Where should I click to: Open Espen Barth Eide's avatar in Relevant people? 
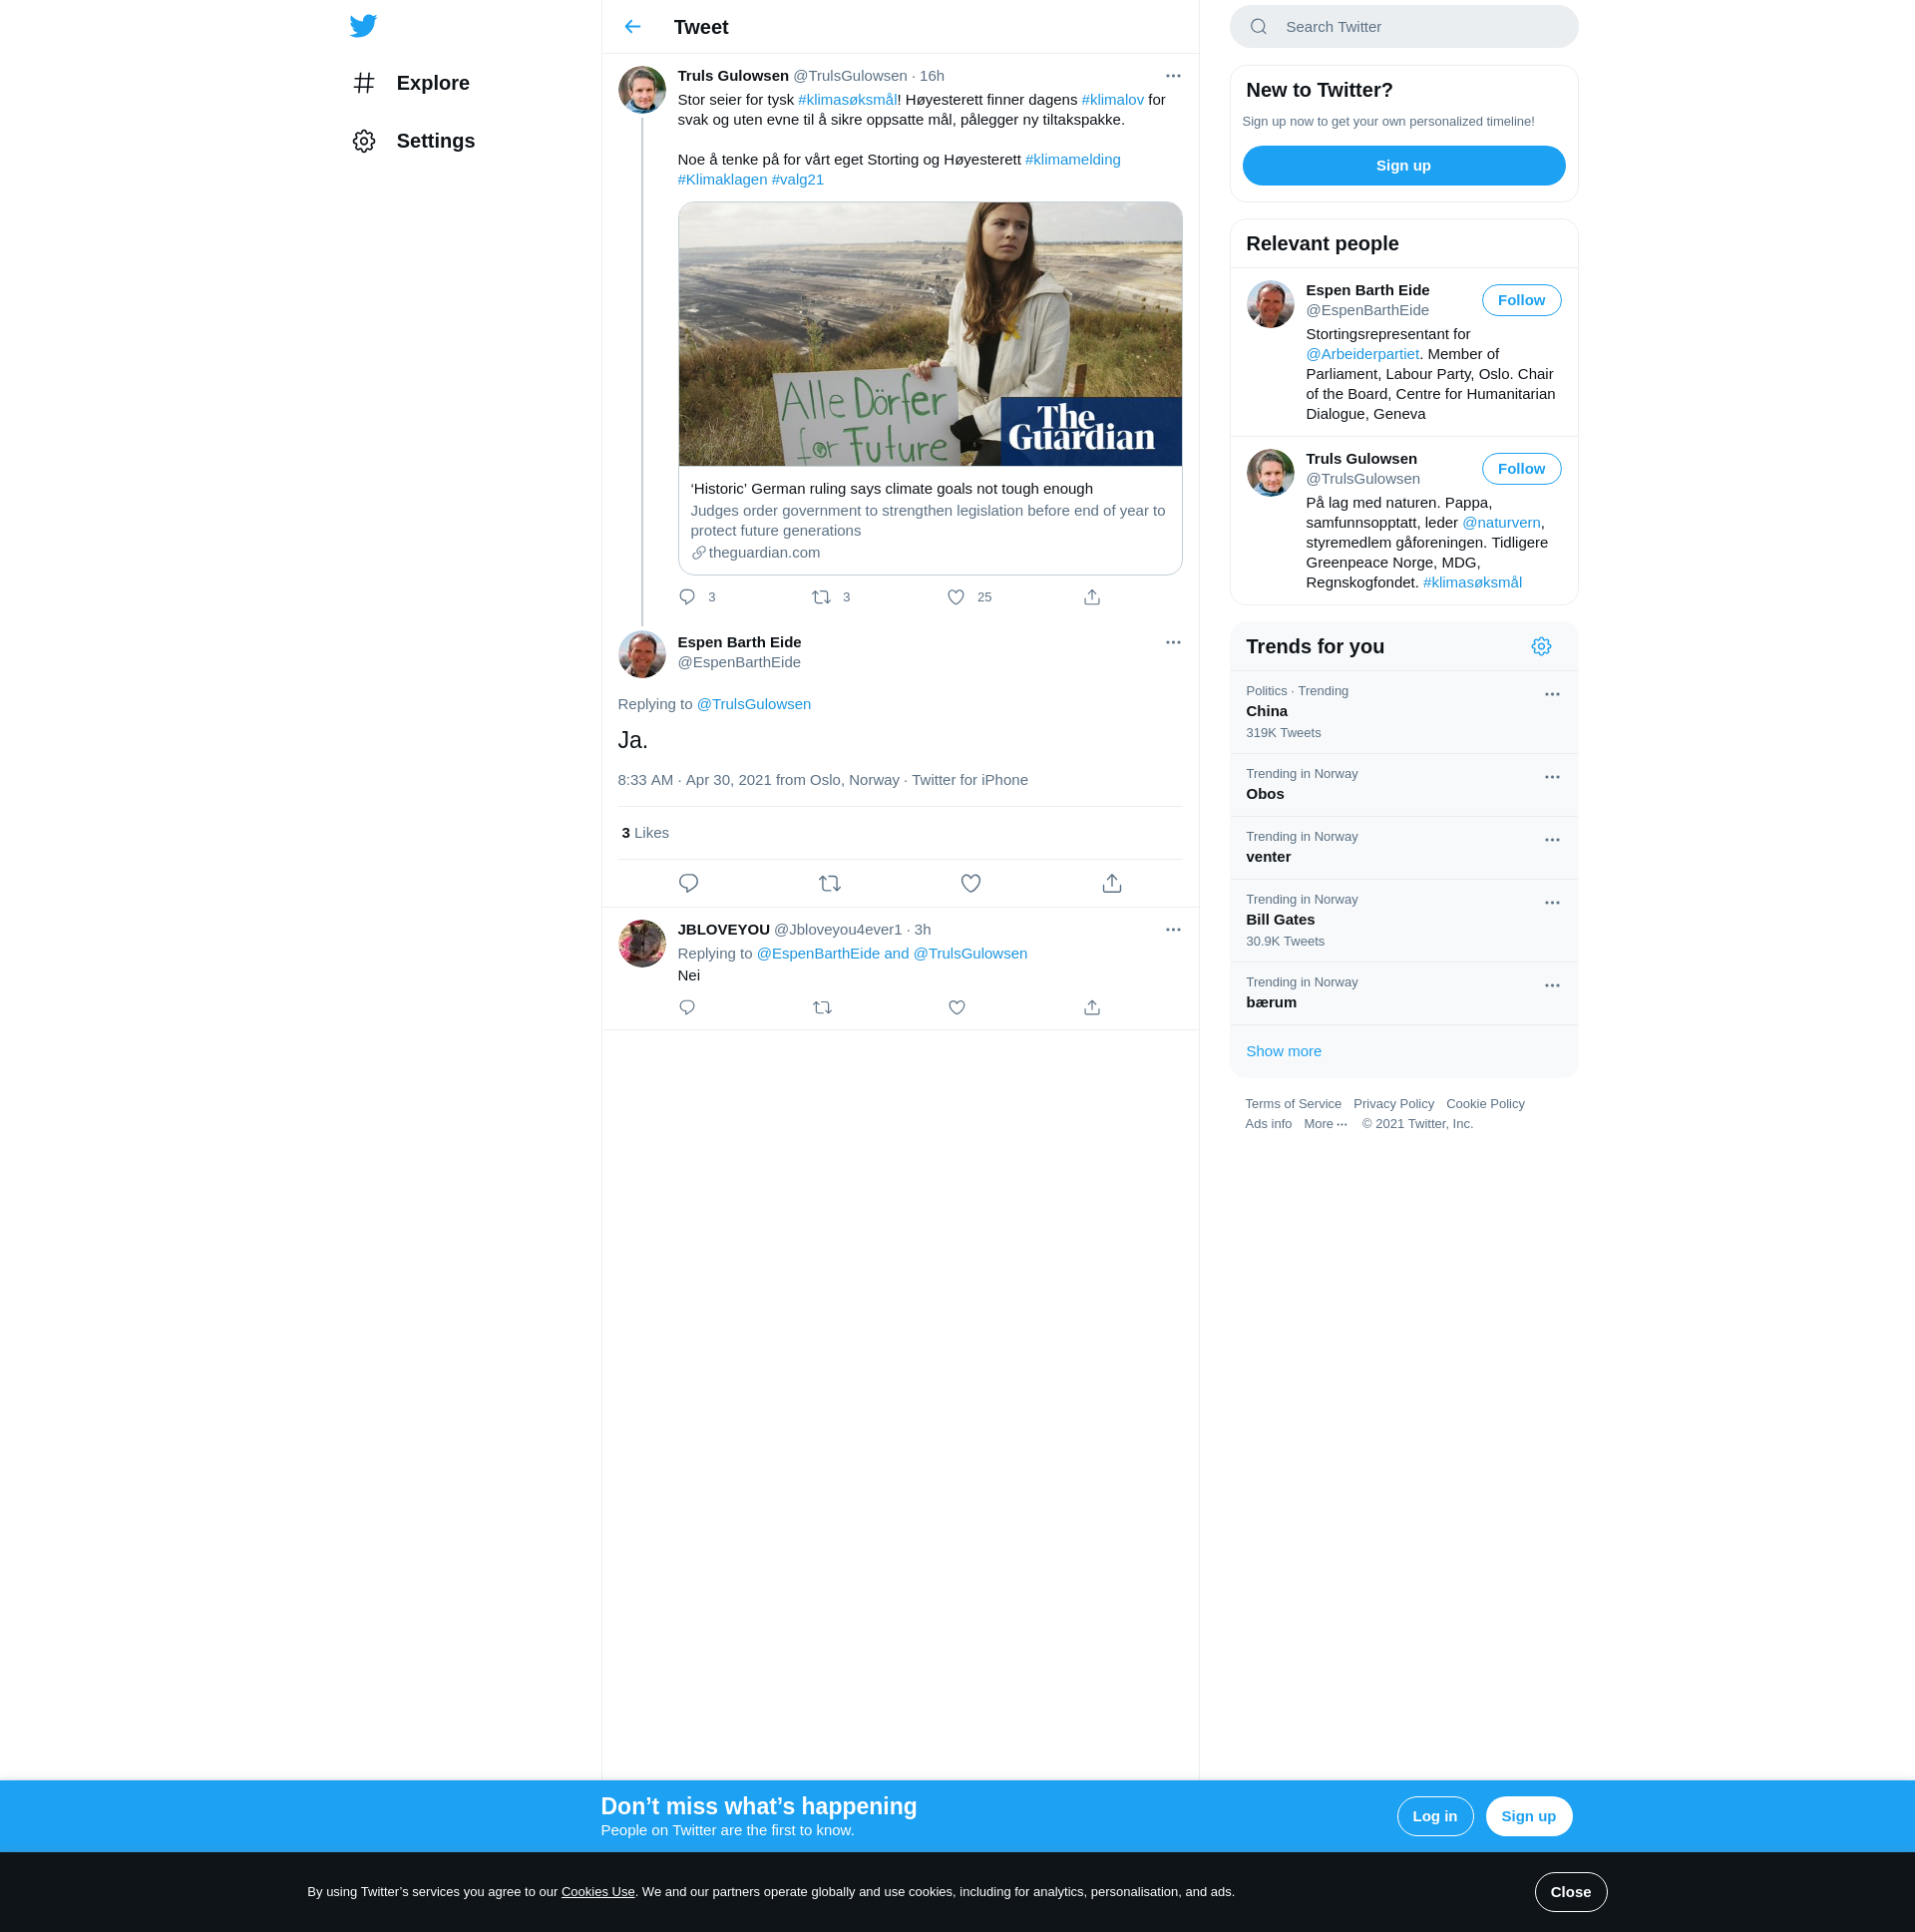(1270, 304)
